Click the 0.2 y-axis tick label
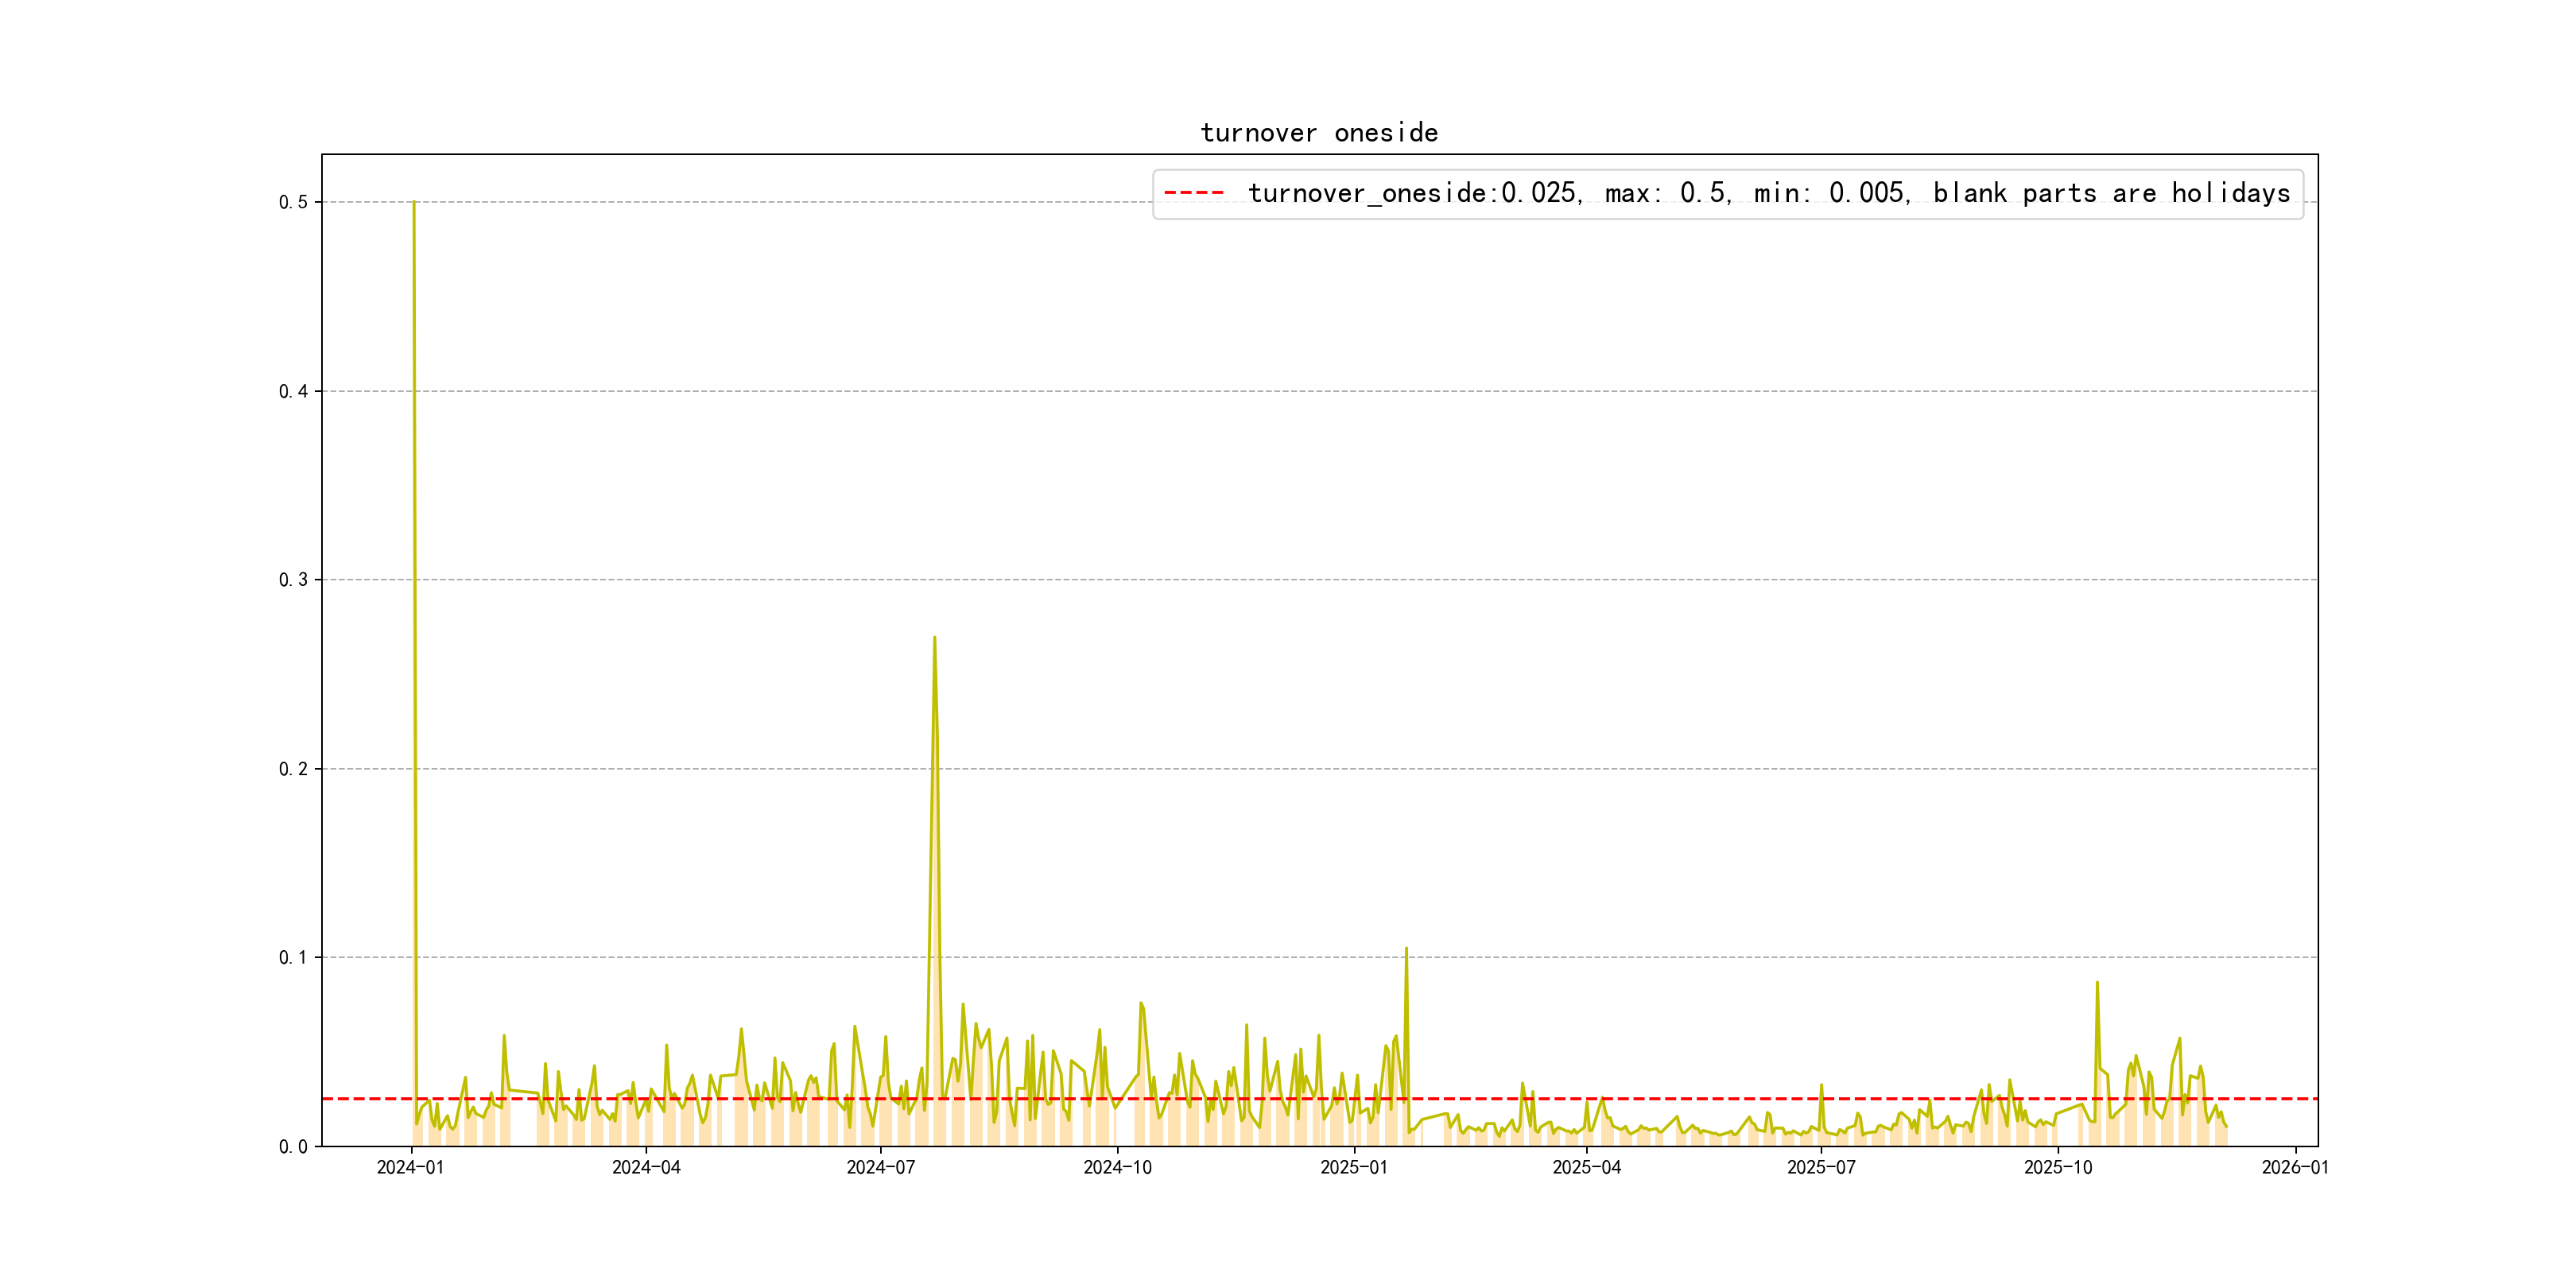The image size is (2576, 1288). pyautogui.click(x=293, y=769)
